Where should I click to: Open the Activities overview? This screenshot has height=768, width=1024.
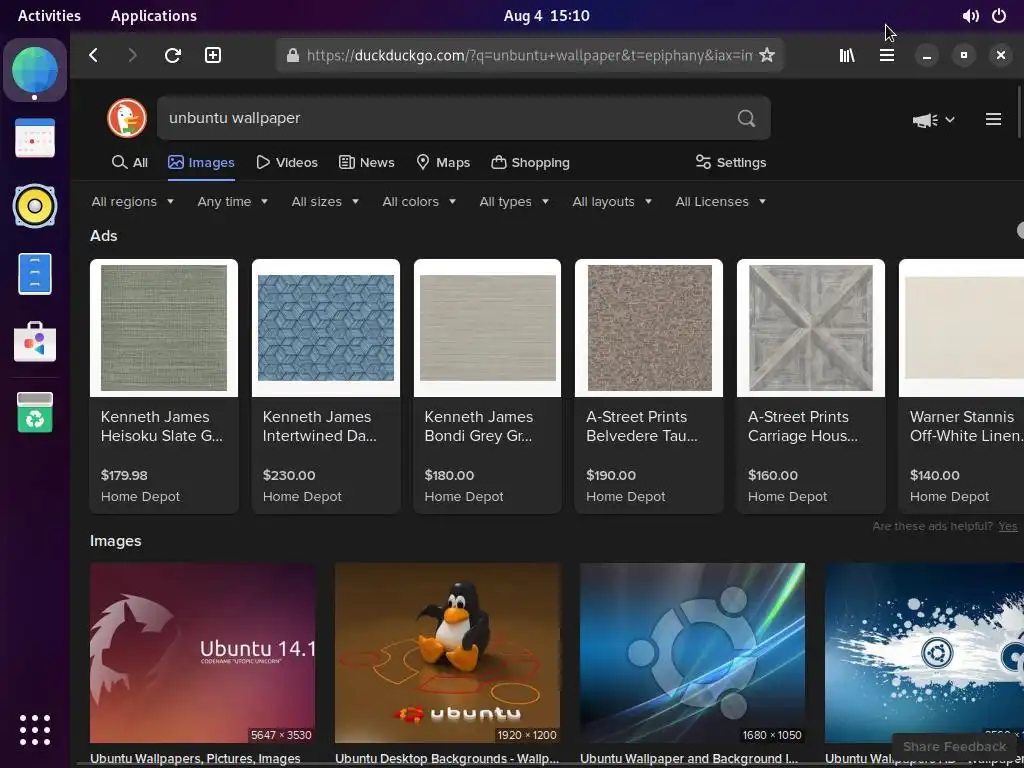coord(49,16)
